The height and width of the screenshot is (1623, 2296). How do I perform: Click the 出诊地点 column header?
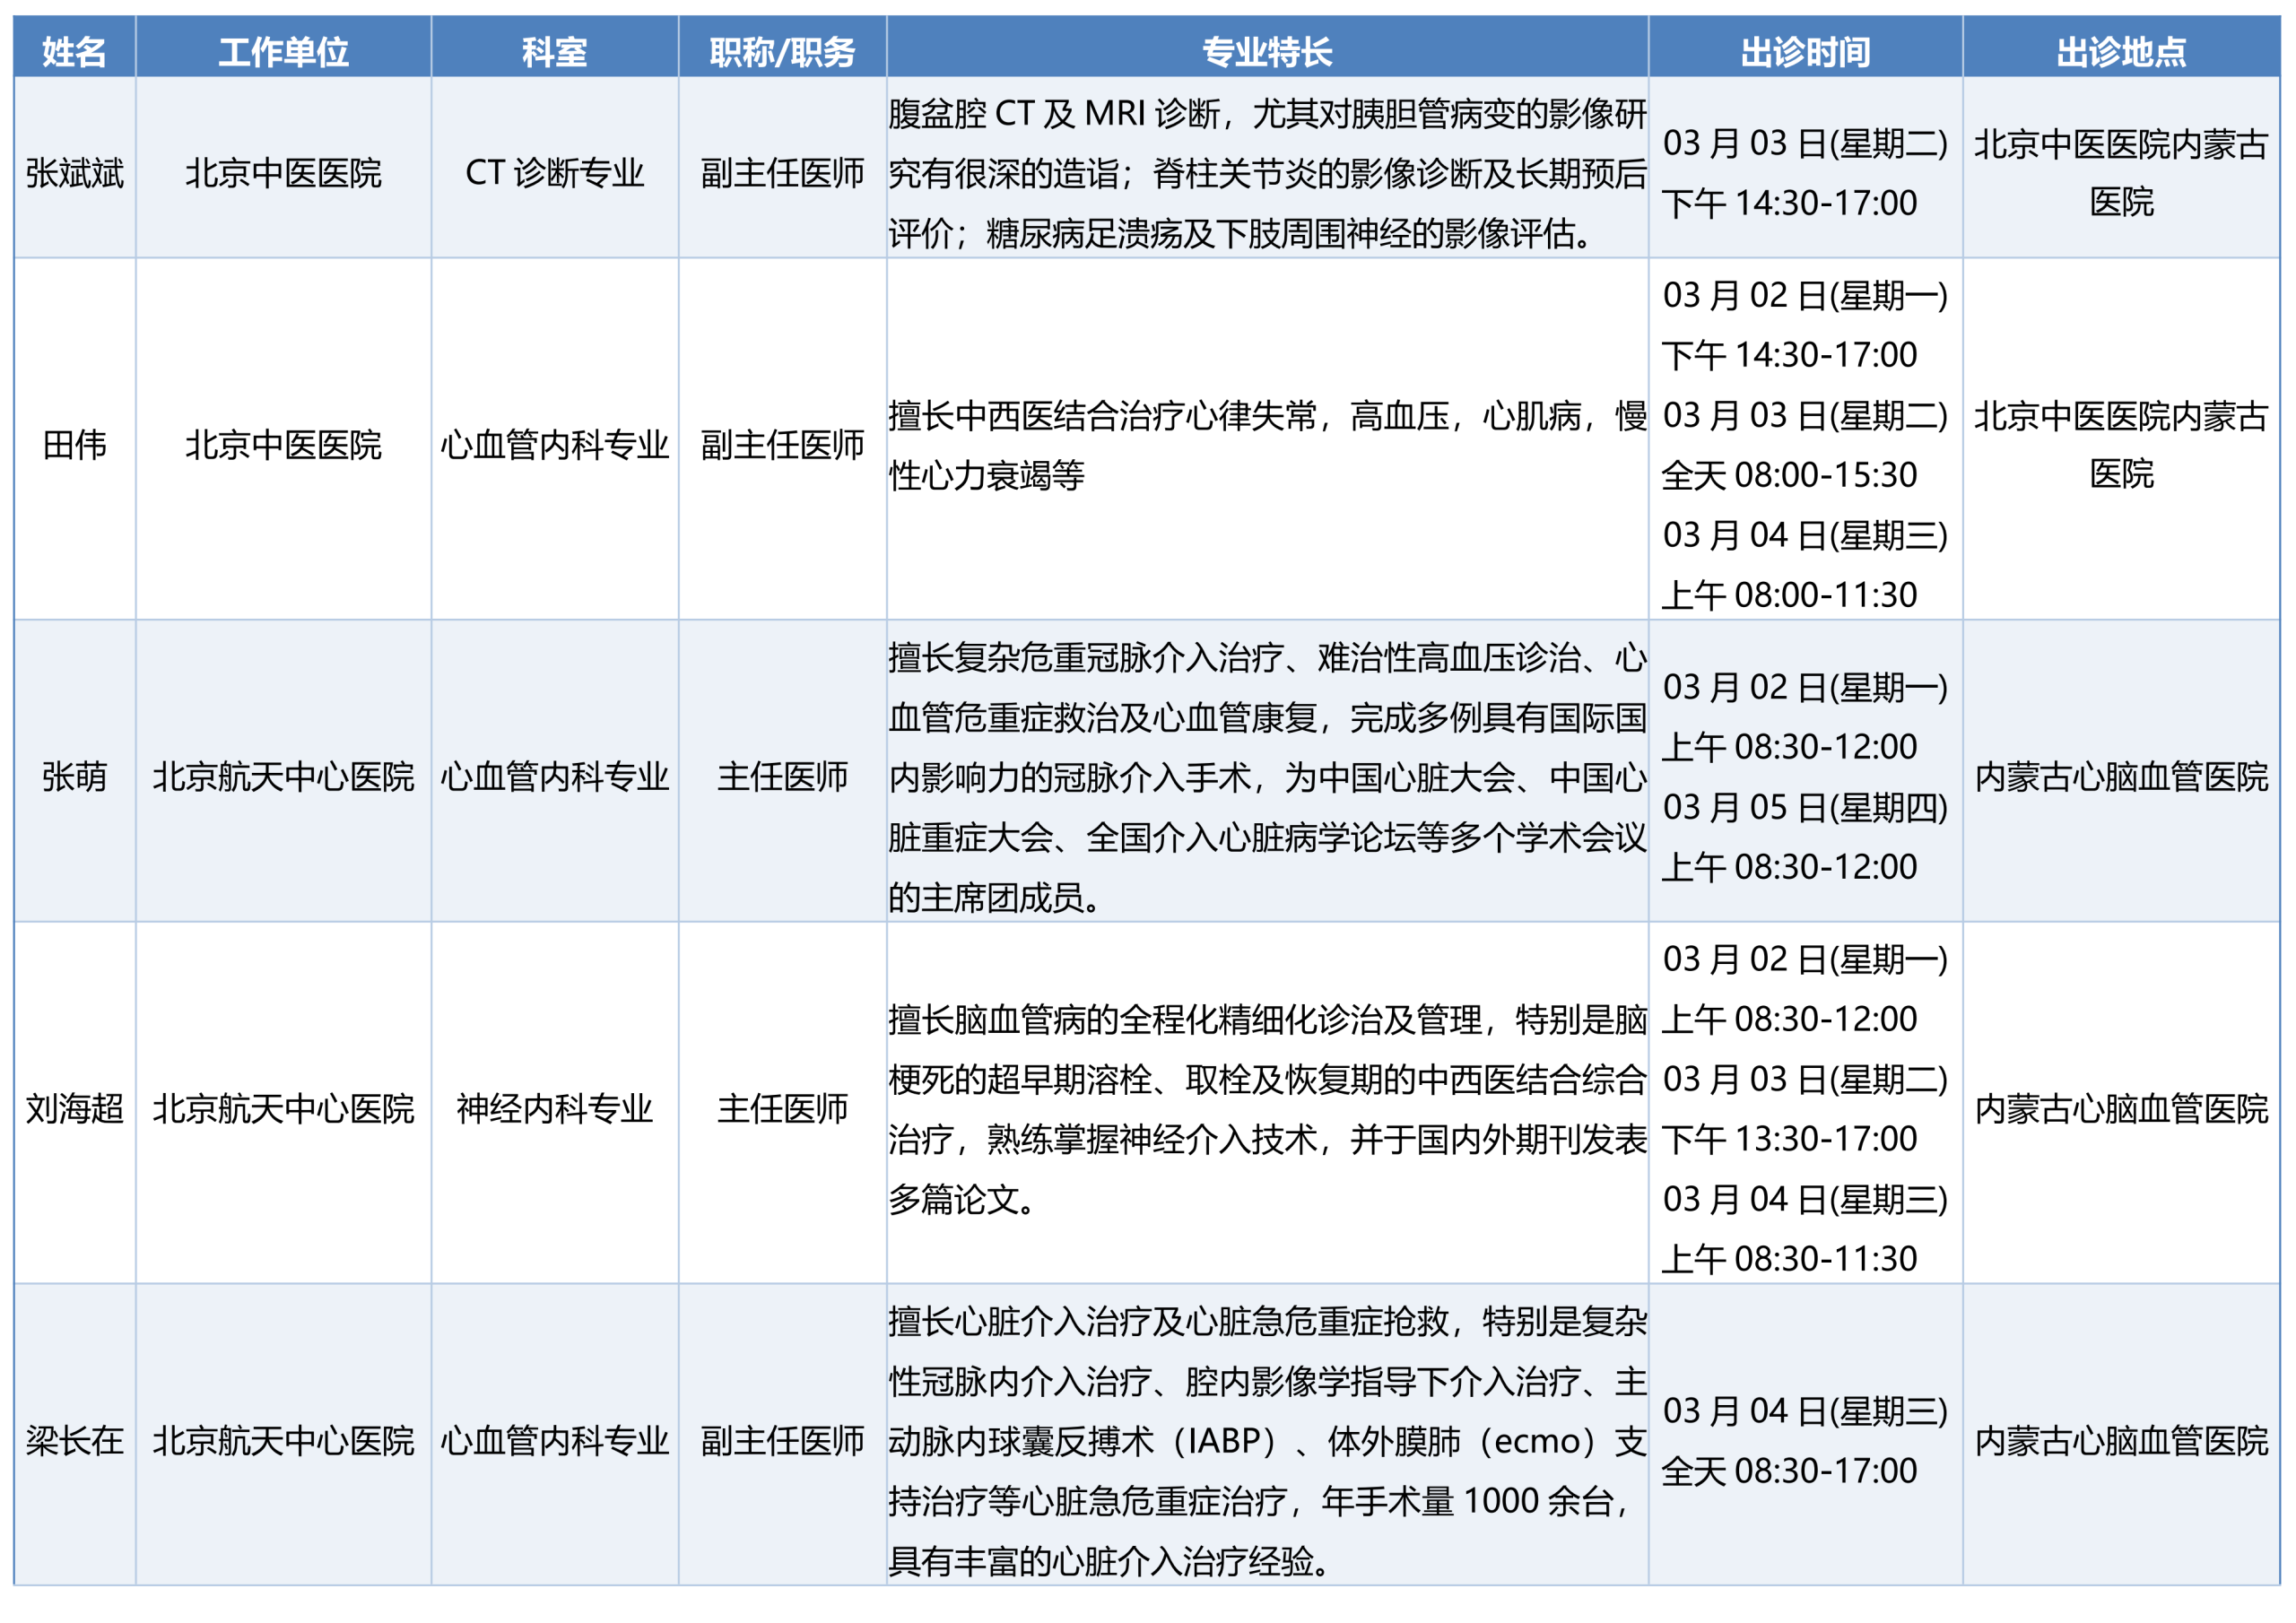coord(2120,51)
